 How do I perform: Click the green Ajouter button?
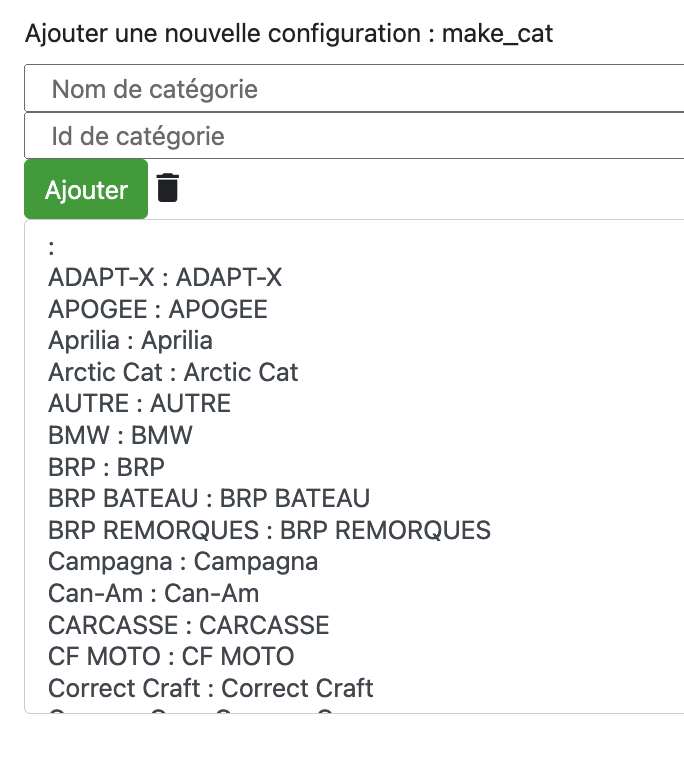[86, 189]
